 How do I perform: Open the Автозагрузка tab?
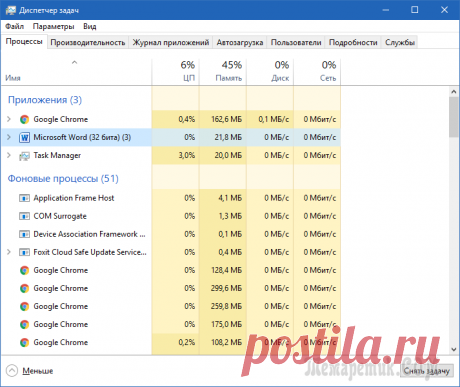point(240,43)
